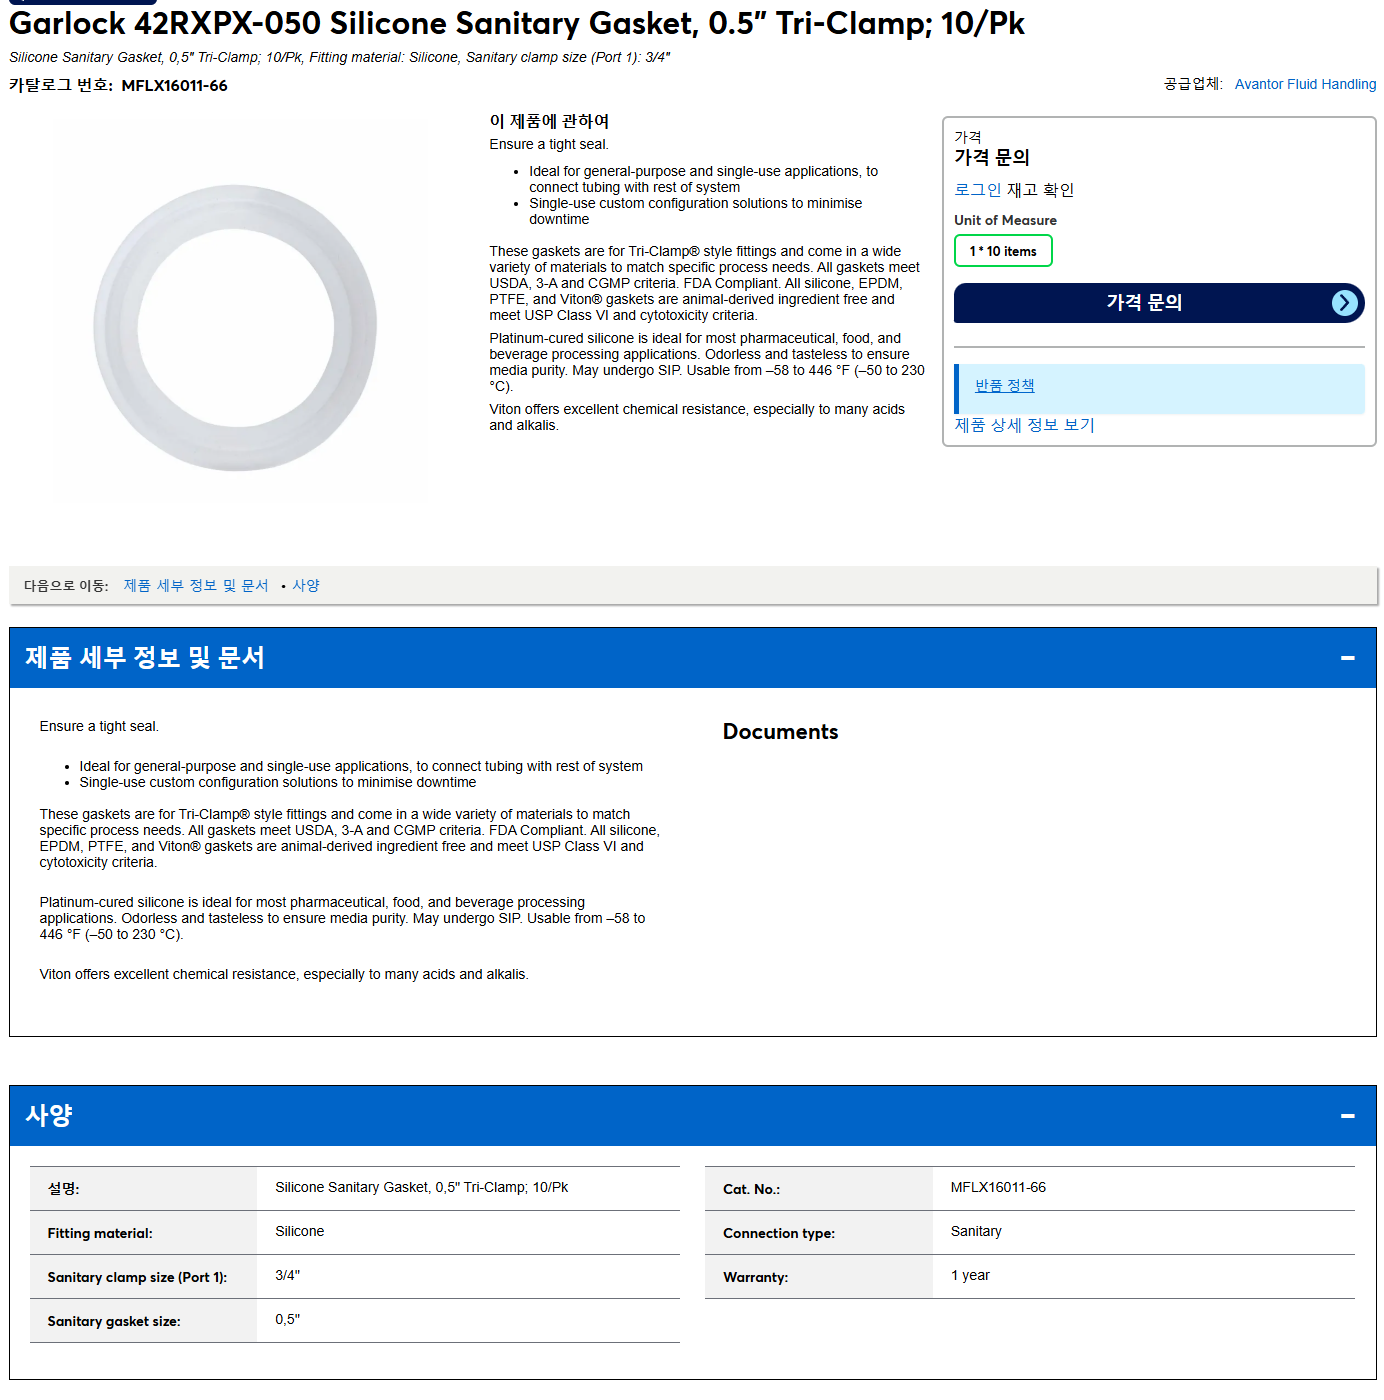This screenshot has width=1384, height=1400.
Task: Open the Avantor Fluid Handling supplier link
Action: click(x=1305, y=84)
